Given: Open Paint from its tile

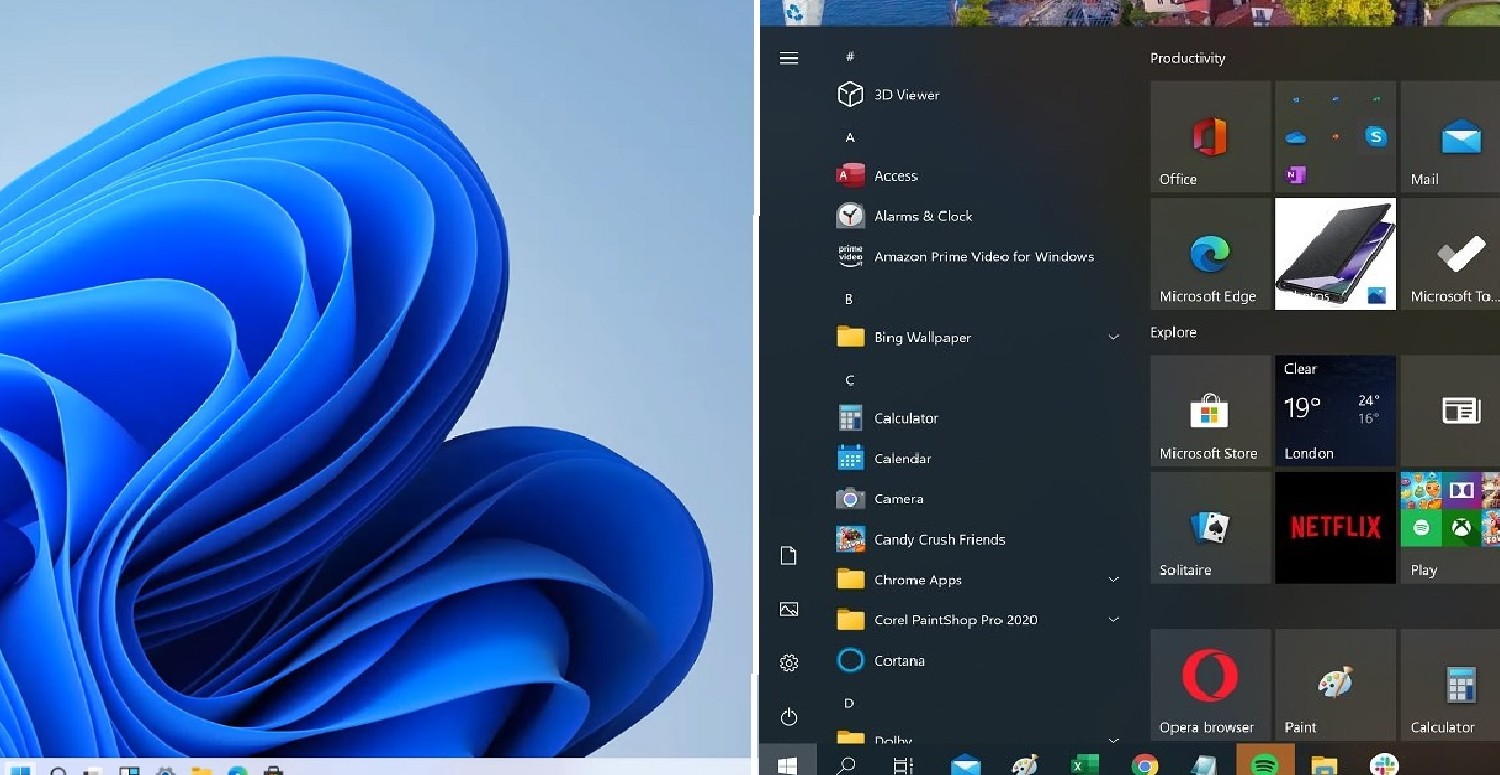Looking at the screenshot, I should click(x=1335, y=684).
